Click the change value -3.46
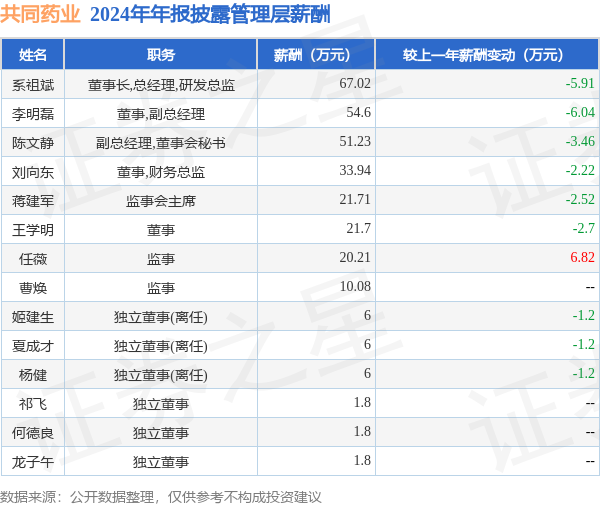Screen dimensions: 600x506 pos(580,142)
